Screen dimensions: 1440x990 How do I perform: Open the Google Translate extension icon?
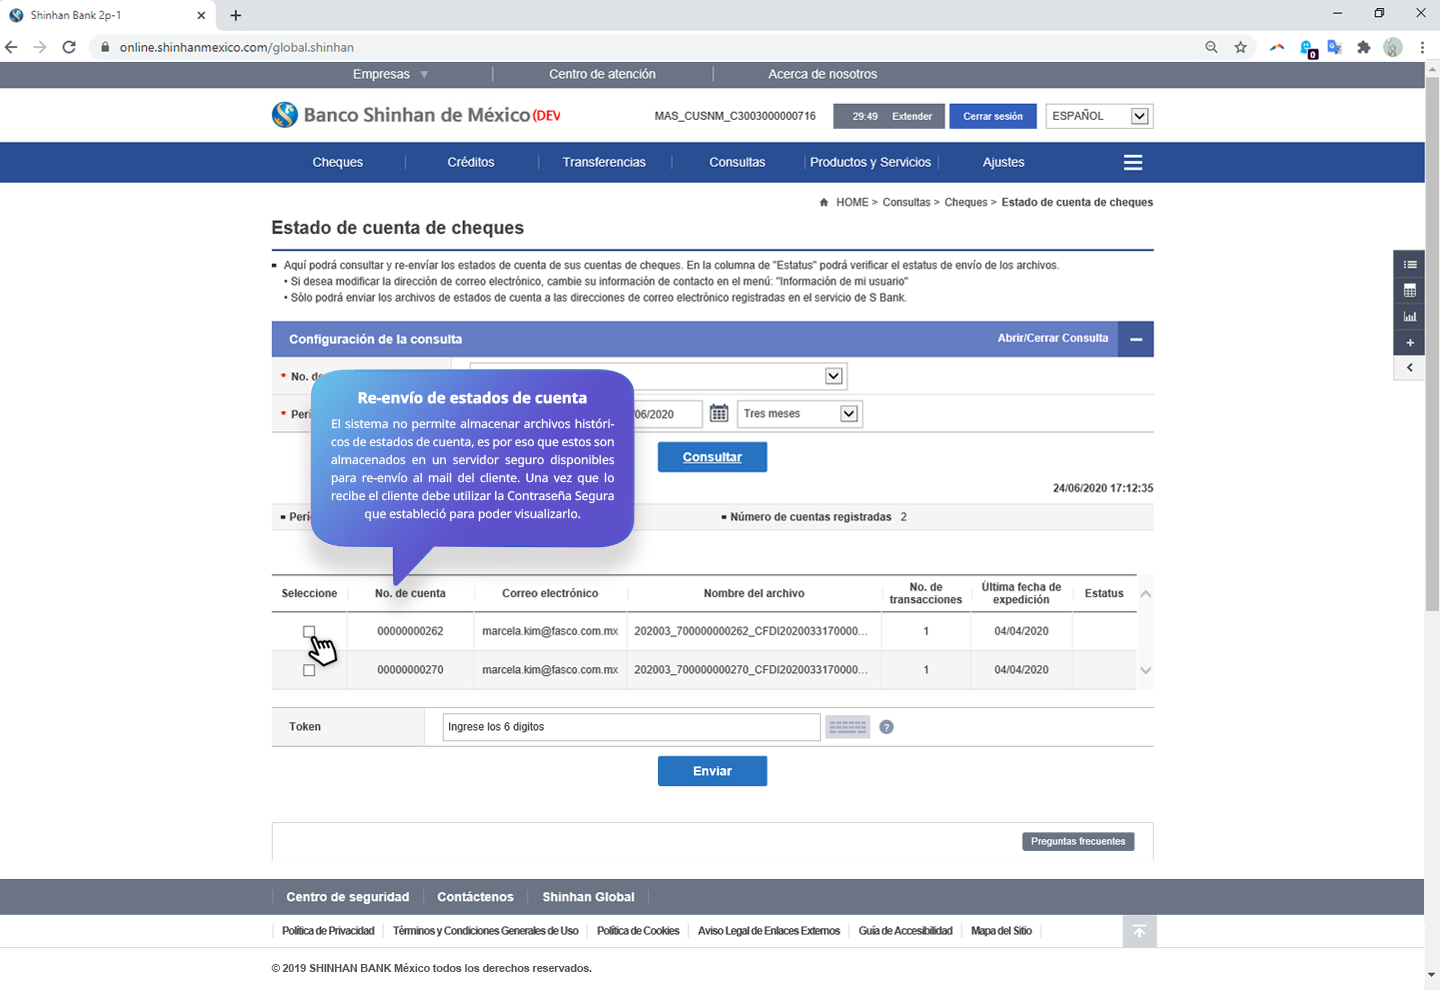[x=1334, y=47]
